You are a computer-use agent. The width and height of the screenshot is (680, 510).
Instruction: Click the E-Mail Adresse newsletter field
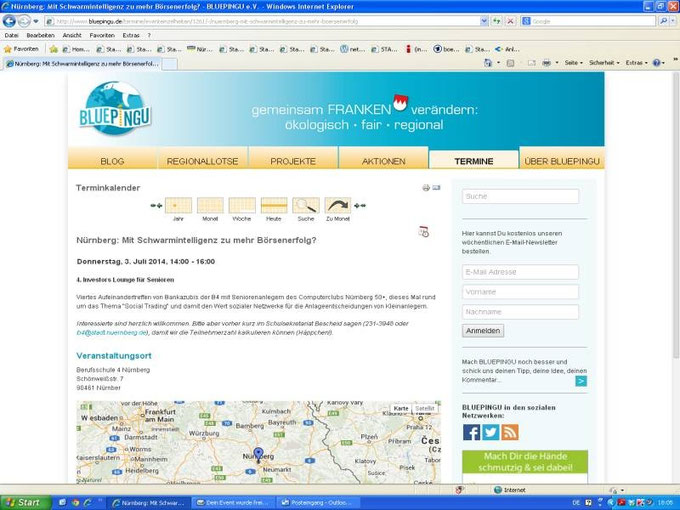pyautogui.click(x=520, y=272)
